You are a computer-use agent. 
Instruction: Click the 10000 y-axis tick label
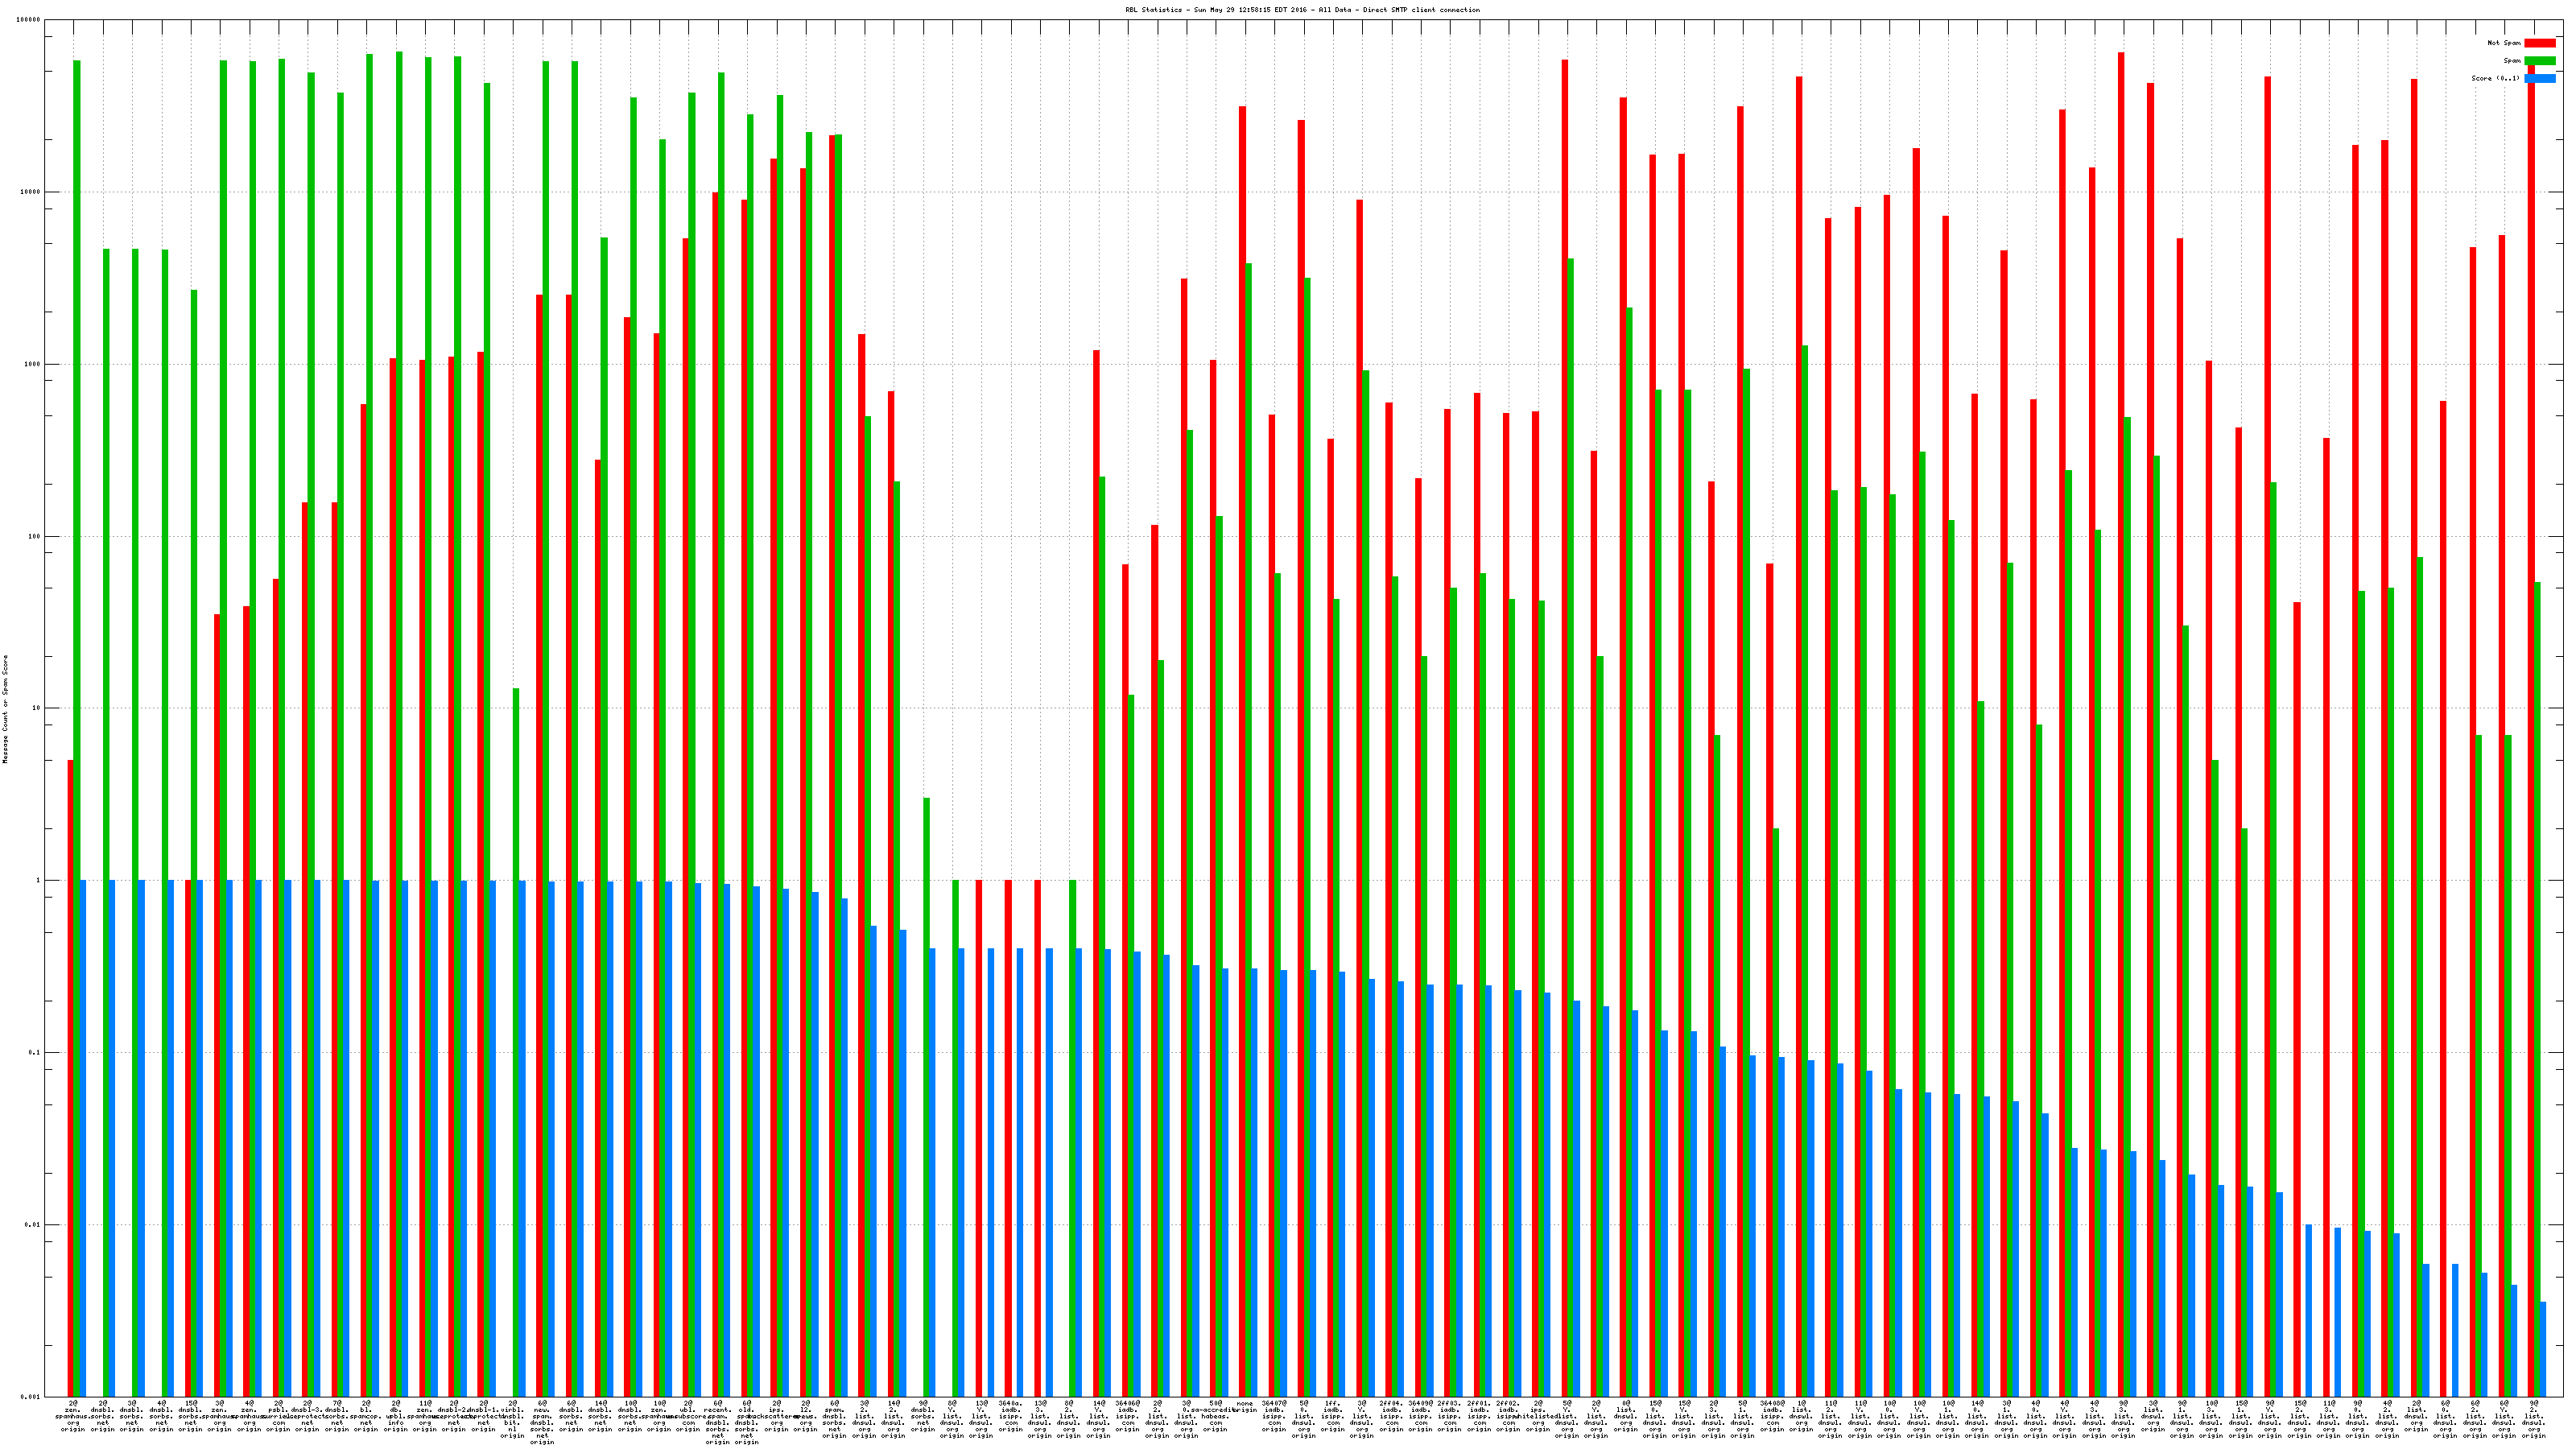[x=31, y=192]
